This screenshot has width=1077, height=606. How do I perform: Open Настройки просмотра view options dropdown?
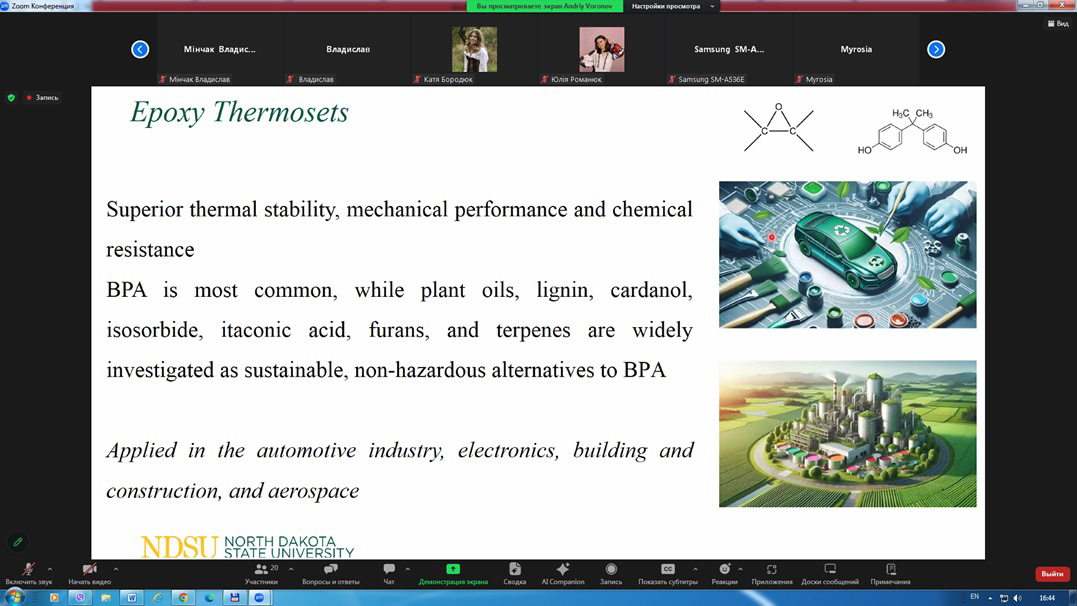point(672,6)
